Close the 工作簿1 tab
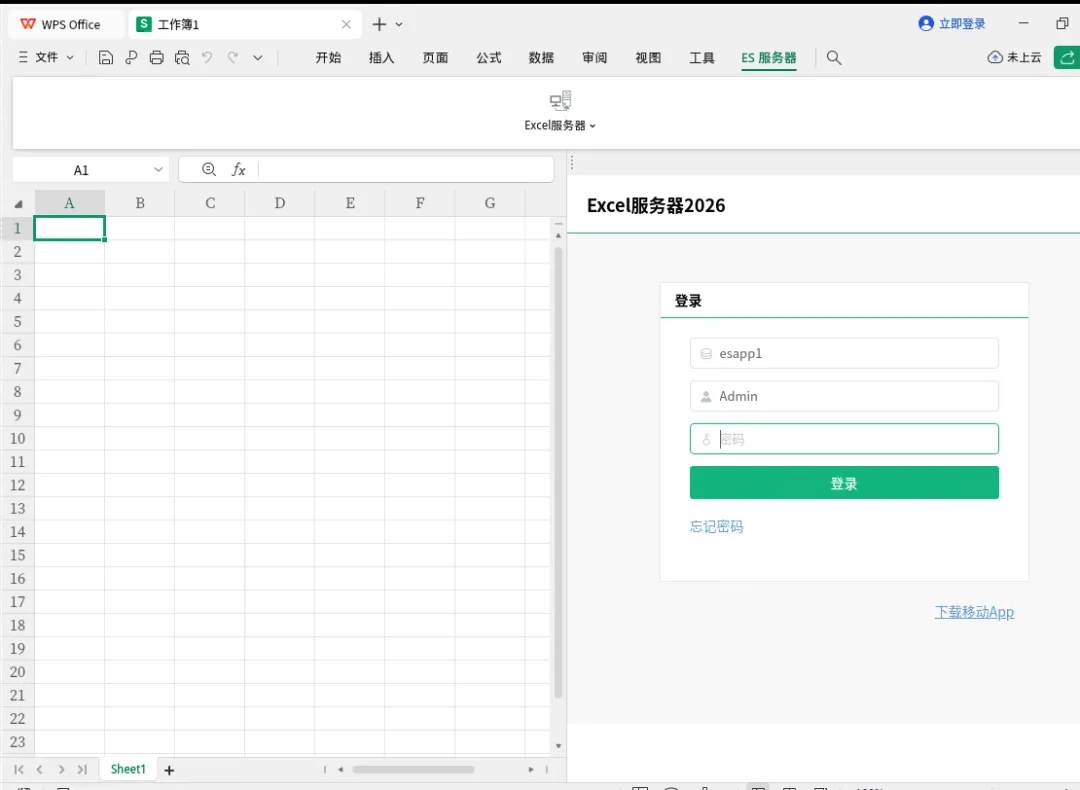The width and height of the screenshot is (1080, 790). (x=346, y=24)
